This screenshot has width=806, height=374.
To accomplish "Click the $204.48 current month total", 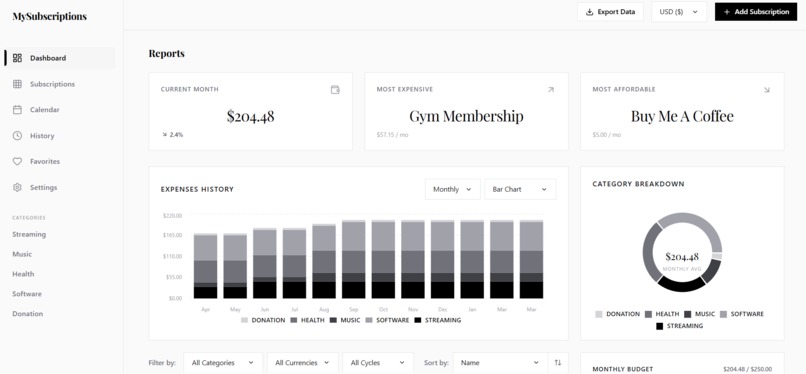I will 250,117.
